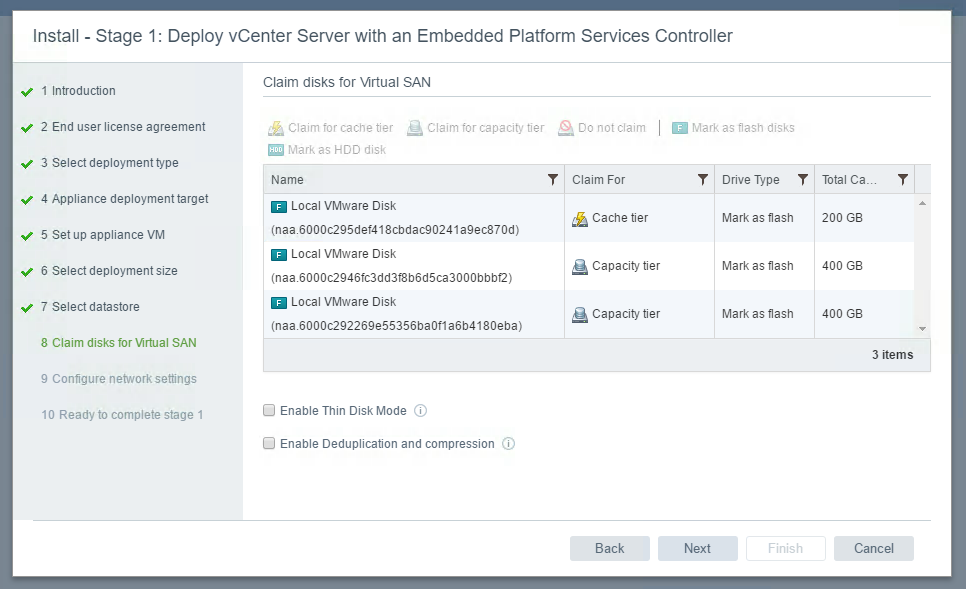Show info for Deduplication and compression

[x=508, y=443]
